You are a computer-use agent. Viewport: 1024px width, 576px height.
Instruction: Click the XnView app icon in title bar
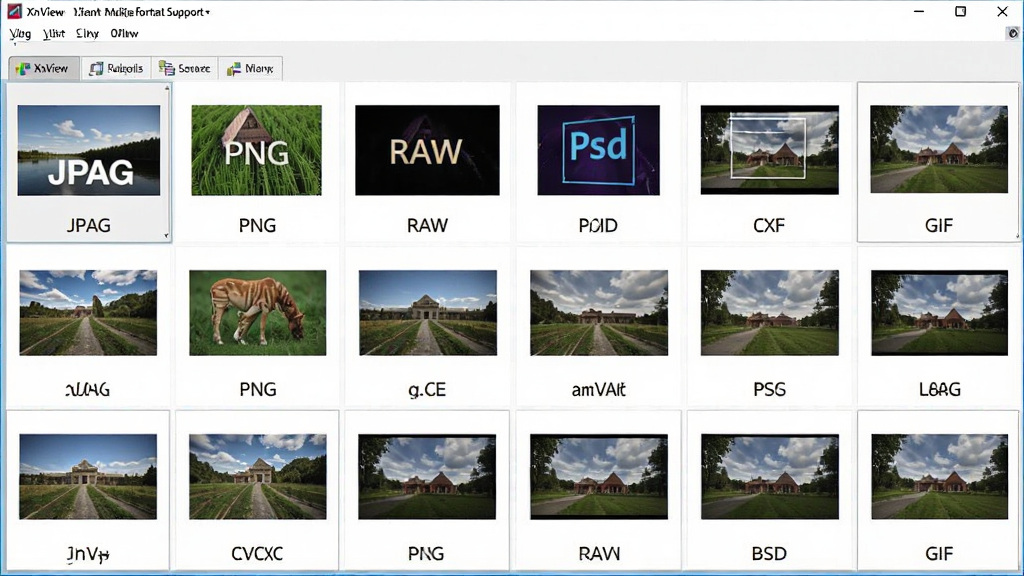click(x=14, y=11)
